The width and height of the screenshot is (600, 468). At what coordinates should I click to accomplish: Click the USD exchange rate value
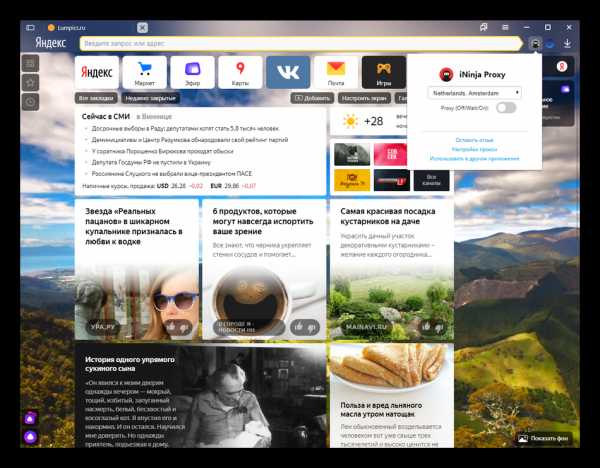click(x=178, y=186)
